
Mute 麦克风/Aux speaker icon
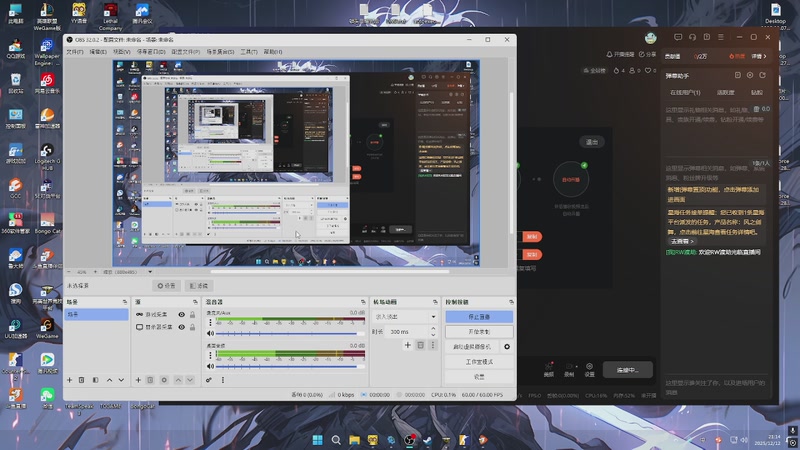click(x=210, y=333)
